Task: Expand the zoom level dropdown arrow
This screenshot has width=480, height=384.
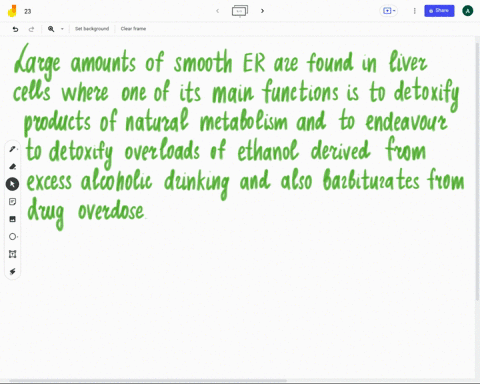Action: click(x=62, y=29)
